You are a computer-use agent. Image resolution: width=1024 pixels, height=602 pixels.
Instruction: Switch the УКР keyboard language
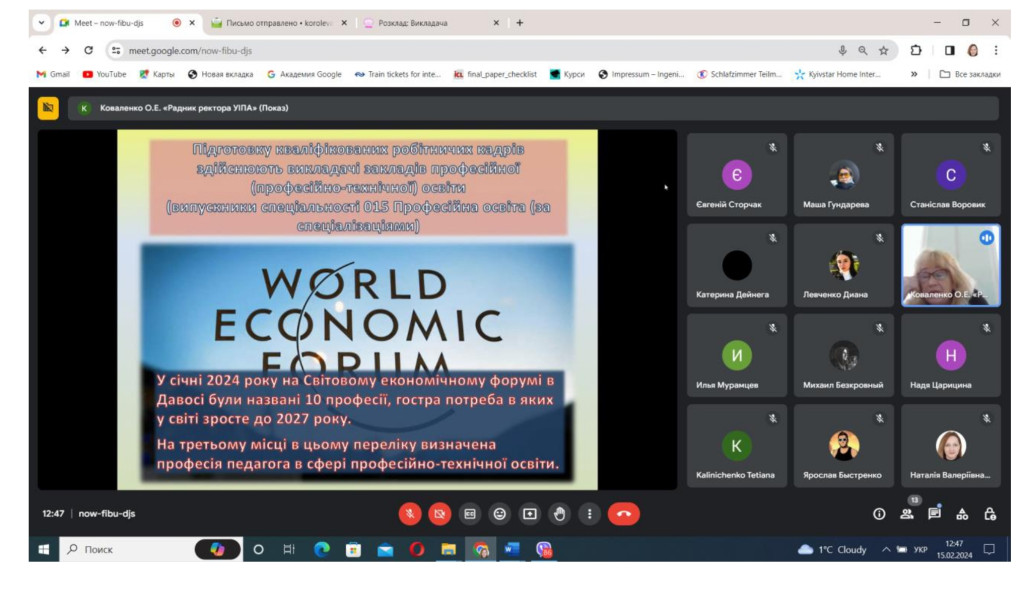[x=920, y=550]
